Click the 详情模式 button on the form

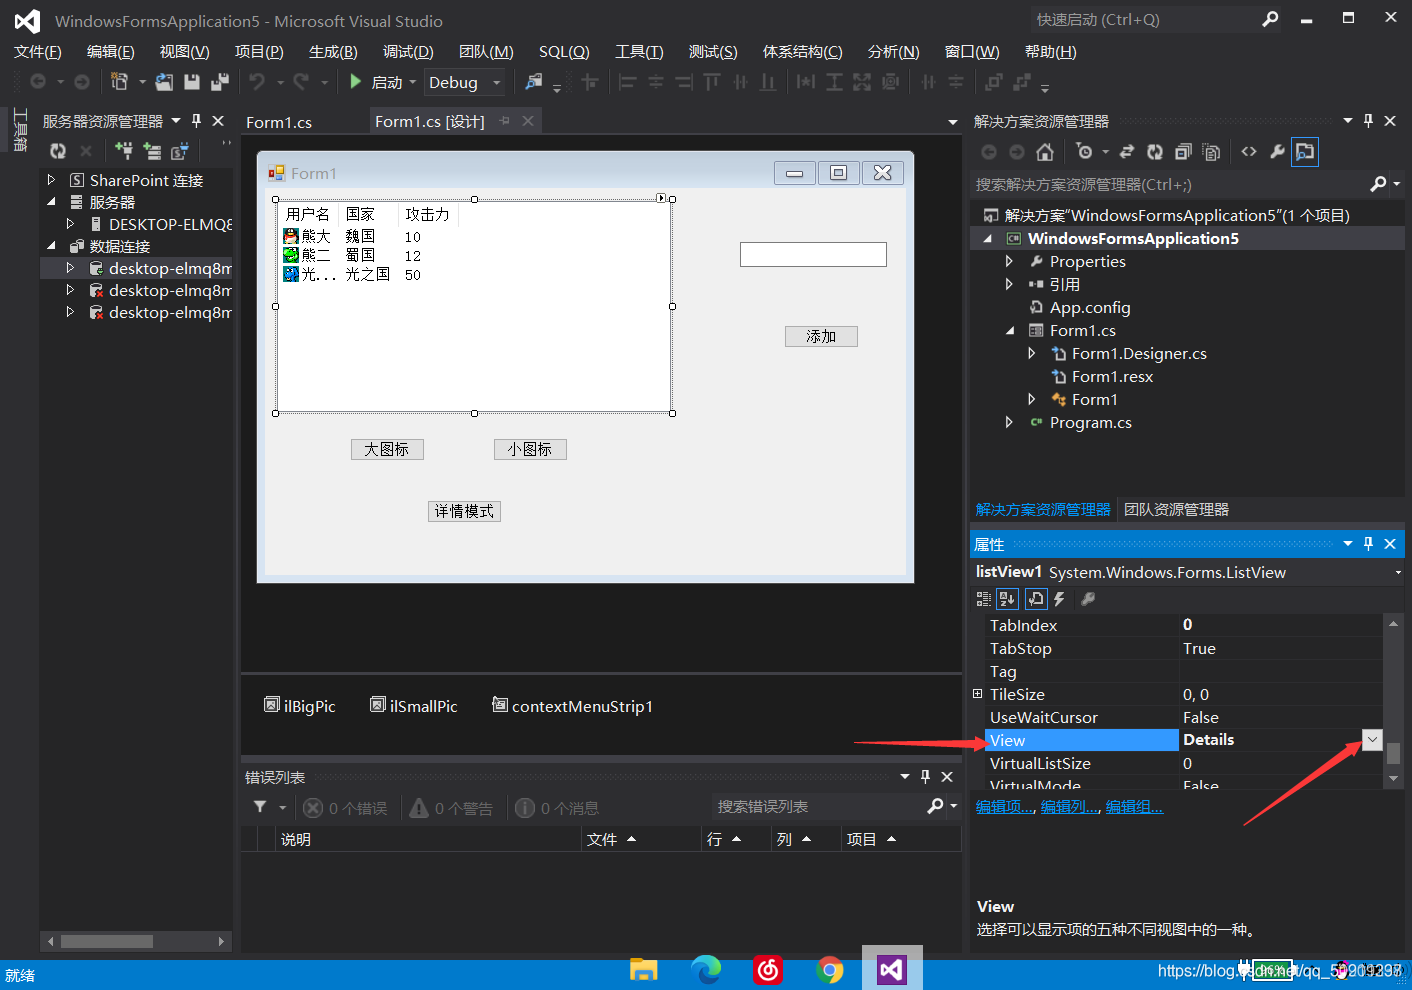coord(464,511)
